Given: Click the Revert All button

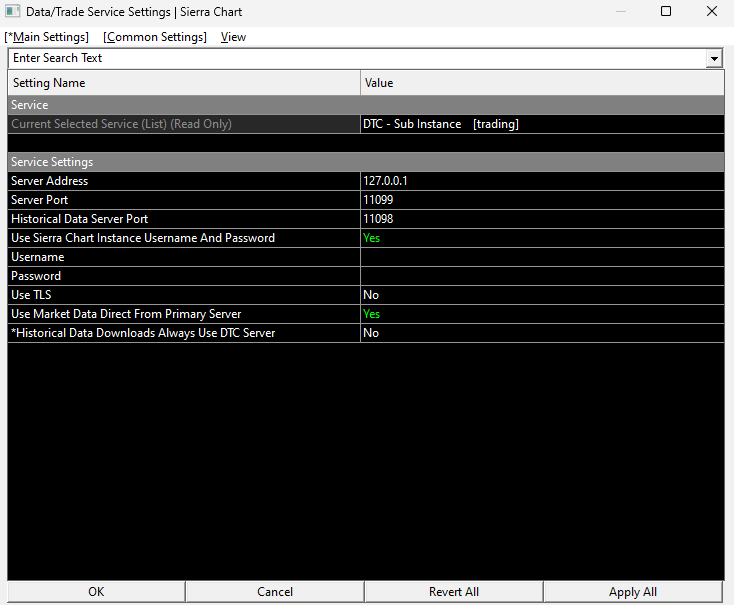Looking at the screenshot, I should point(454,592).
